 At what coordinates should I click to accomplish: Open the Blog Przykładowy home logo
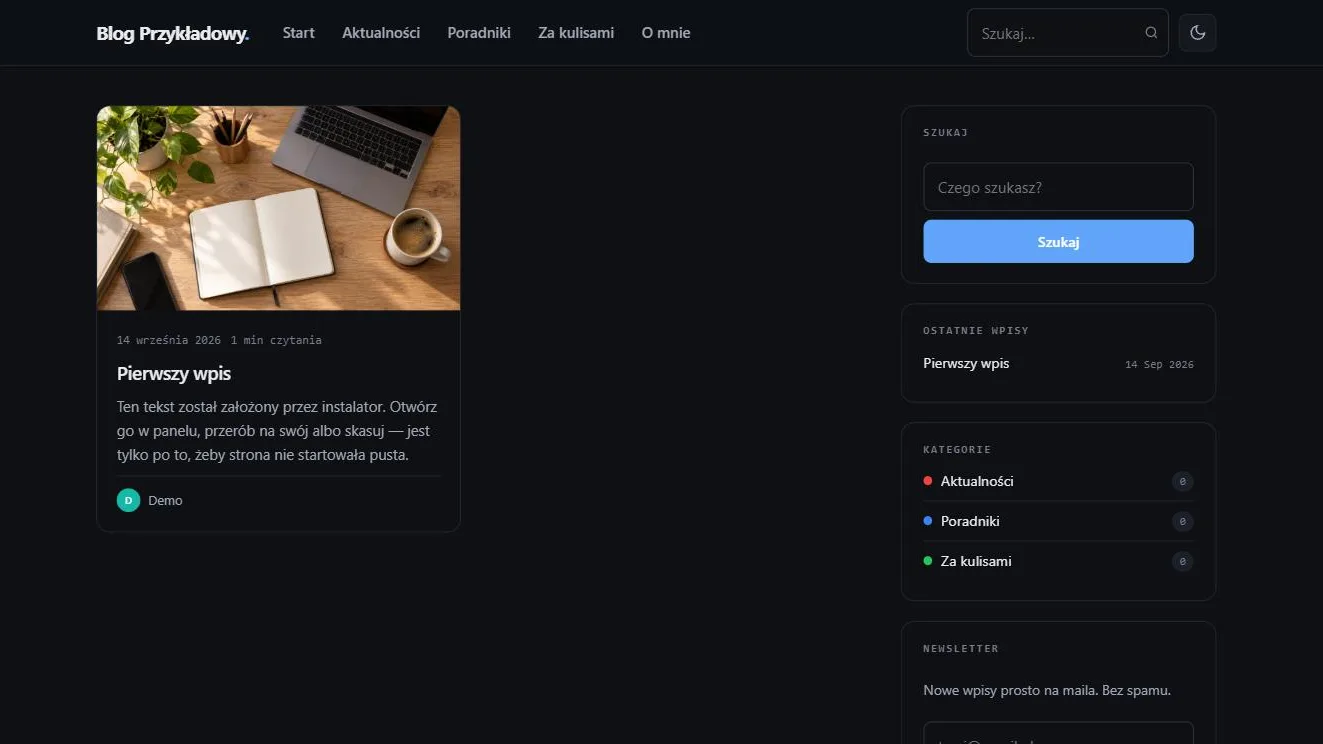172,33
